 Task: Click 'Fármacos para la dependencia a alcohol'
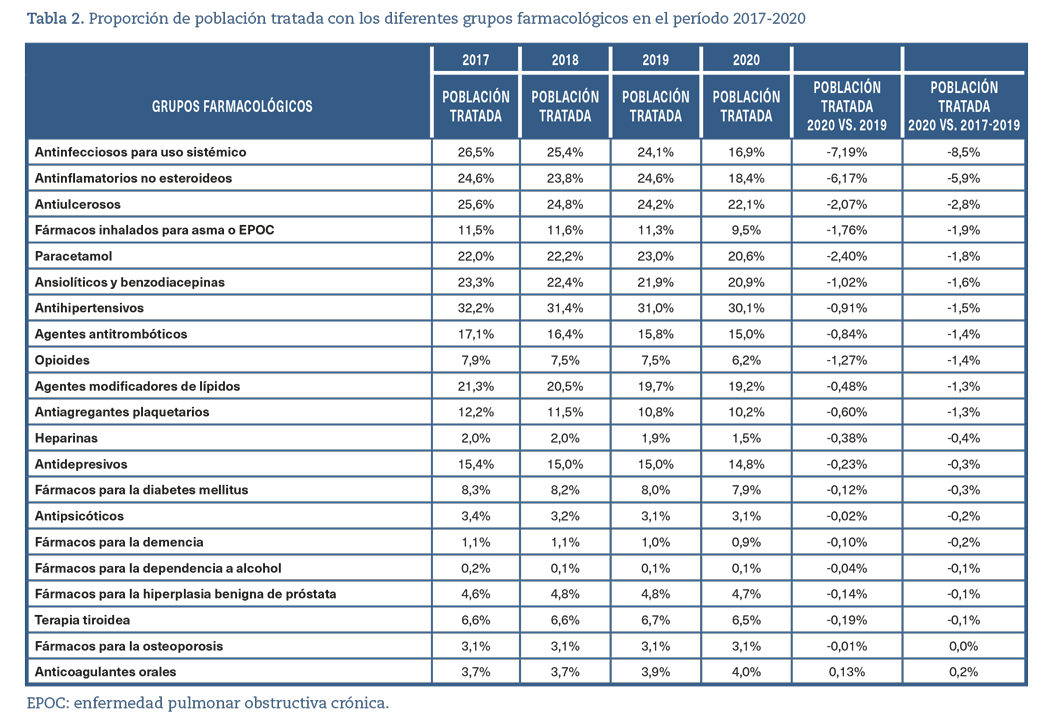click(158, 568)
